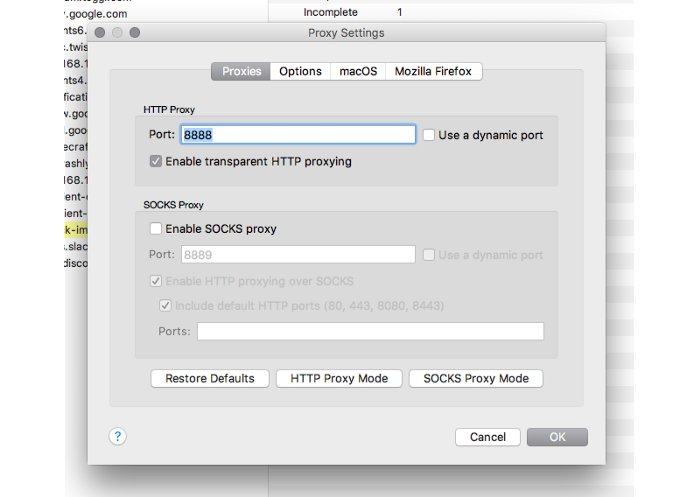Open the Options tab
Image resolution: width=700 pixels, height=497 pixels.
pos(300,71)
